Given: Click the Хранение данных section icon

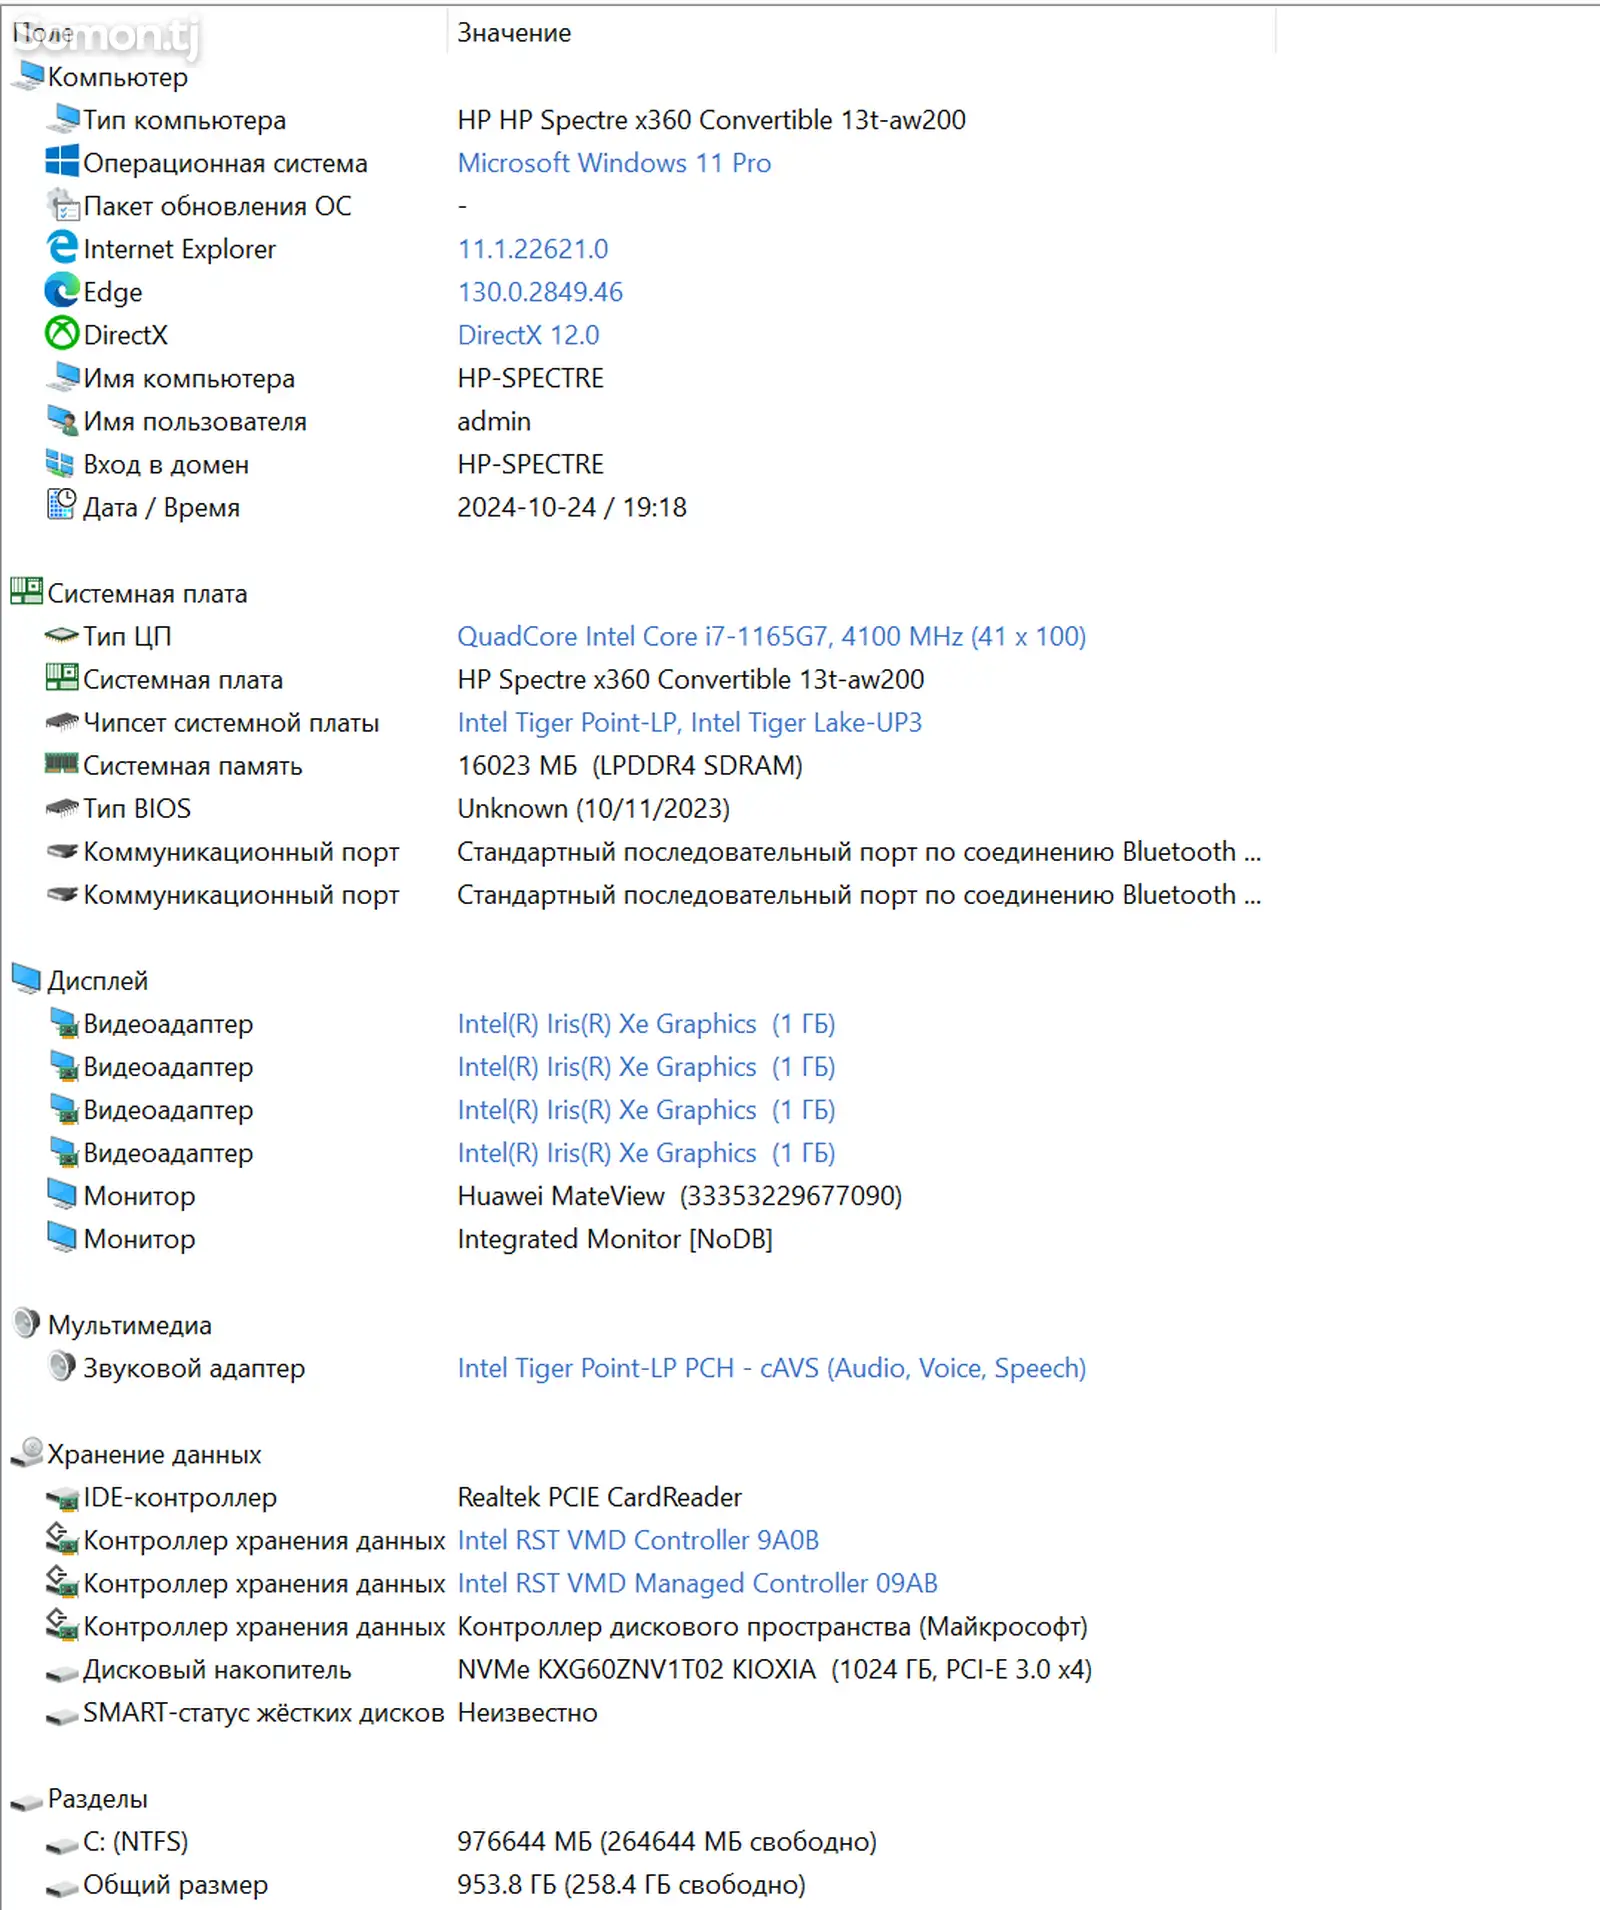Looking at the screenshot, I should tap(27, 1453).
